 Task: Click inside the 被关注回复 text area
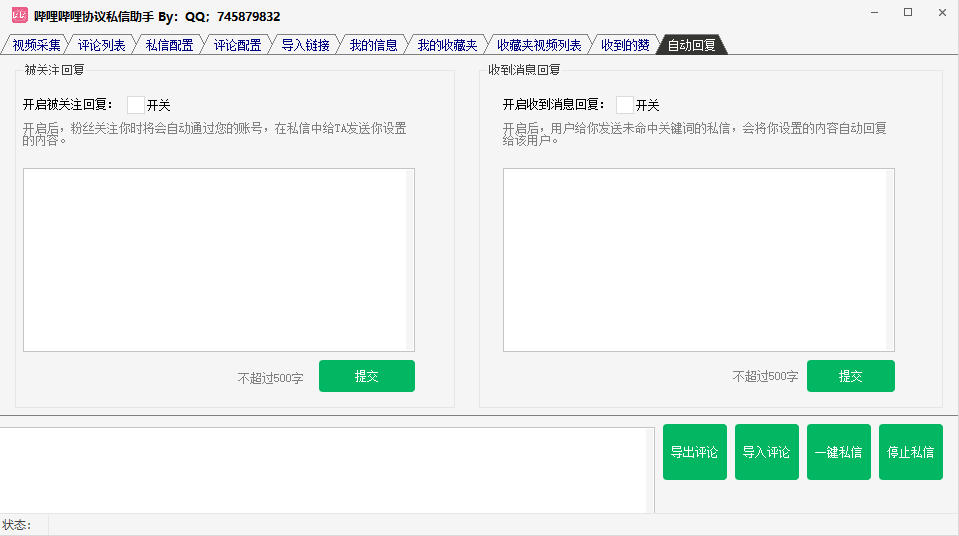(x=218, y=260)
